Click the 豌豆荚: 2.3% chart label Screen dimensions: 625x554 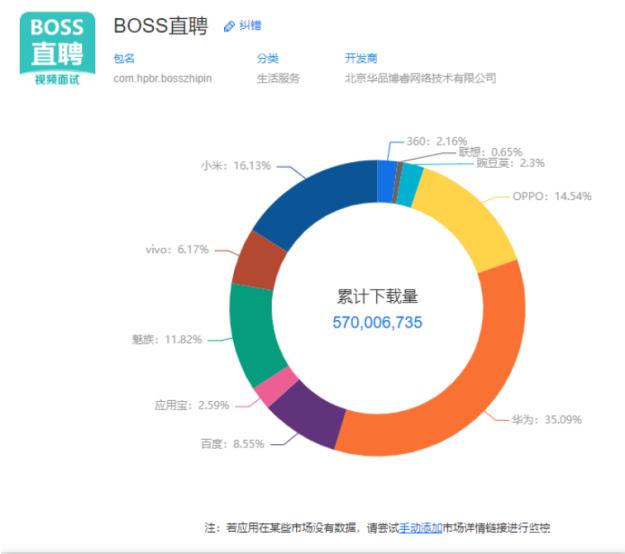pyautogui.click(x=511, y=163)
